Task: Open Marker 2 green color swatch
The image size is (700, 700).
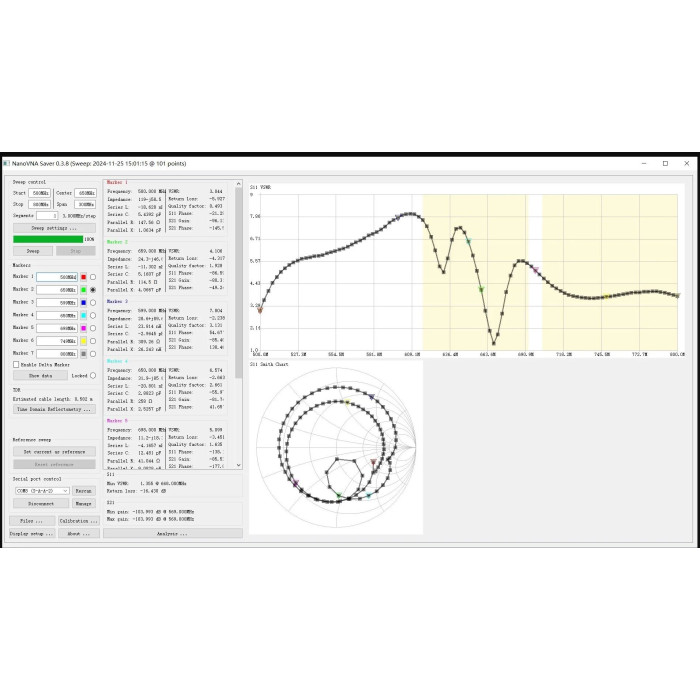Action: pos(83,290)
